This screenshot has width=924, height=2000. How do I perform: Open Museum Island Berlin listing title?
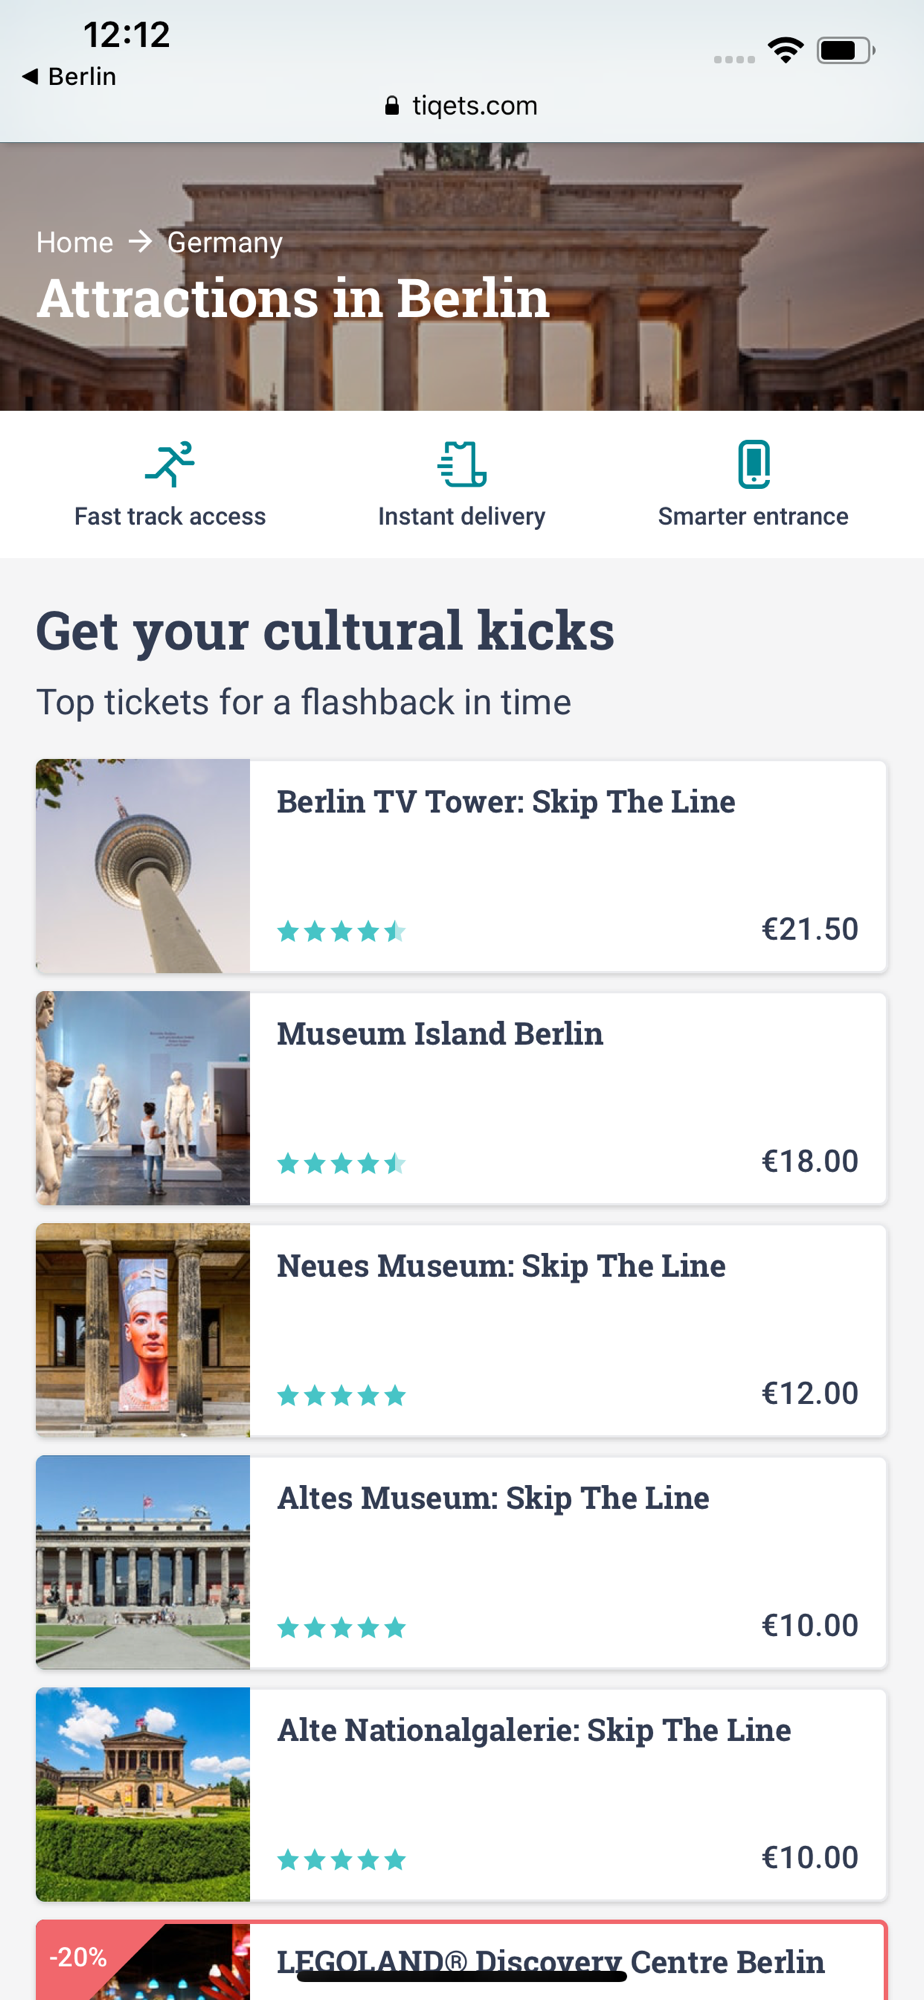pyautogui.click(x=440, y=1034)
